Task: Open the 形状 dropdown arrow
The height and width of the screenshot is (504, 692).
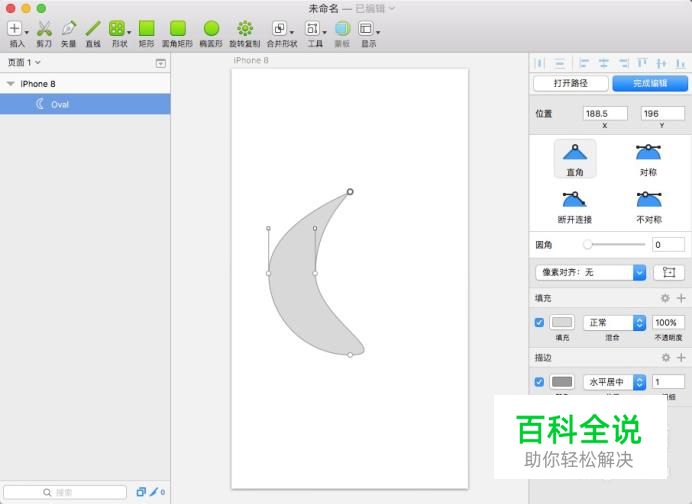Action: click(129, 32)
